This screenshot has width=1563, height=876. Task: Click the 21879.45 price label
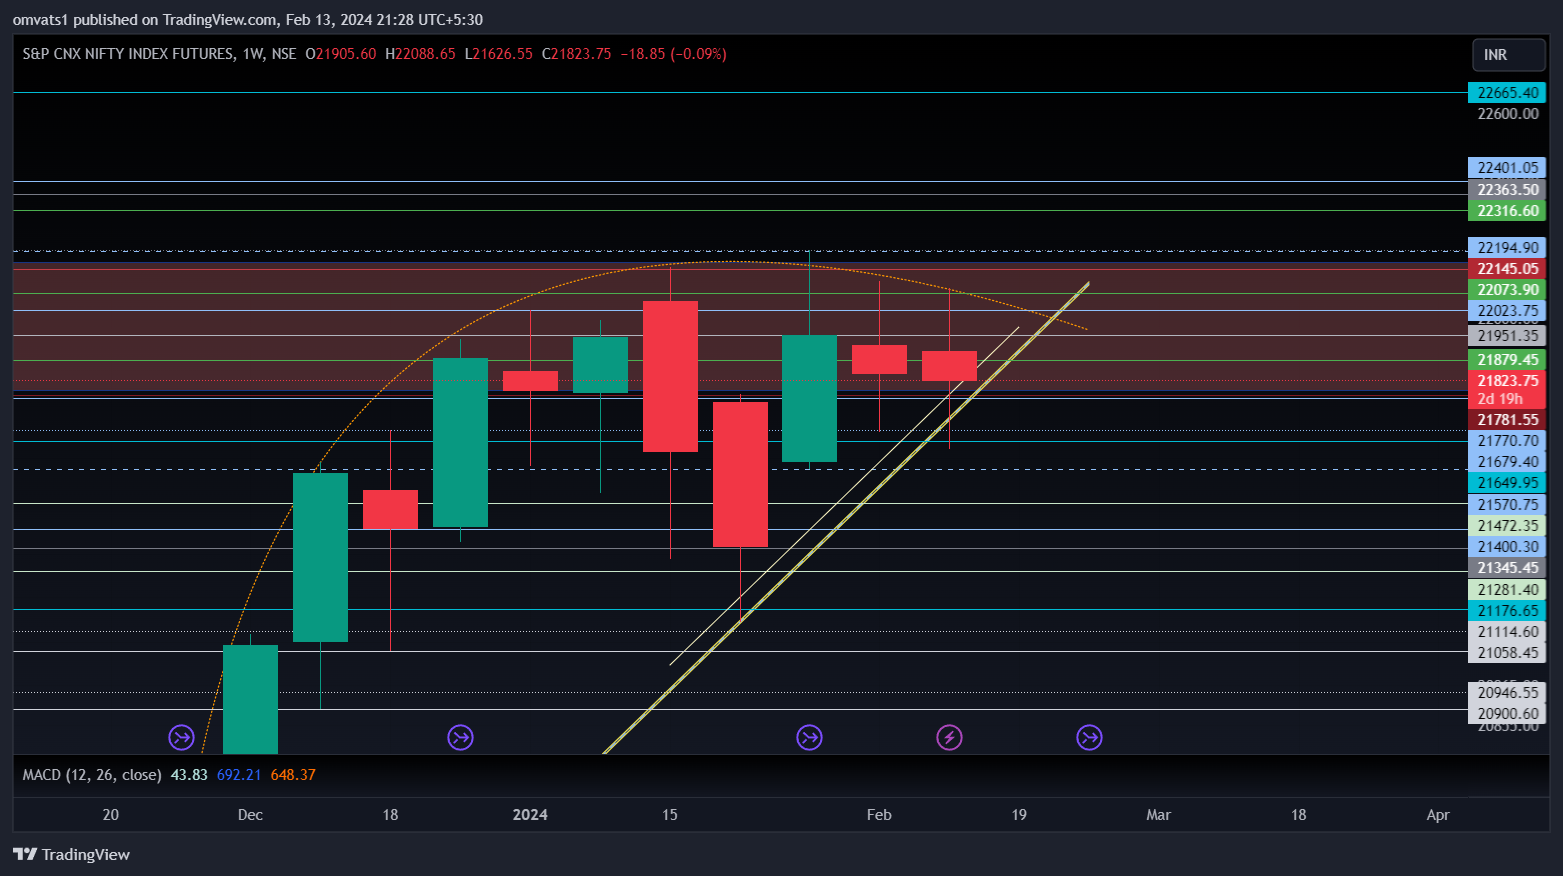tap(1507, 360)
